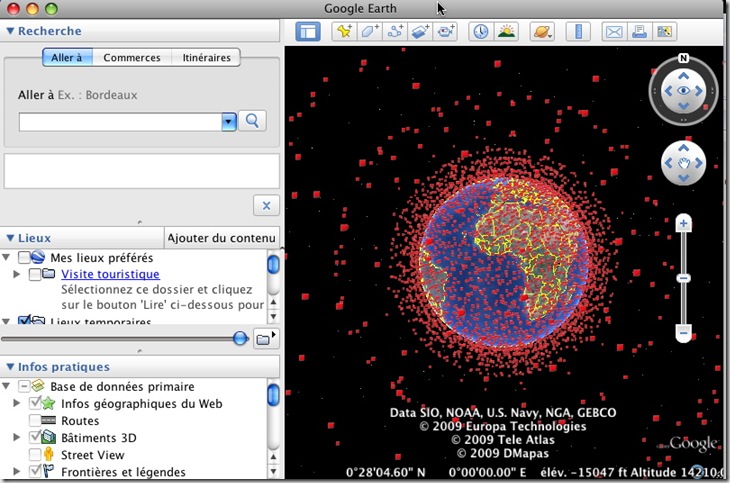Toggle Mes lieux préférés checkbox

[x=24, y=257]
